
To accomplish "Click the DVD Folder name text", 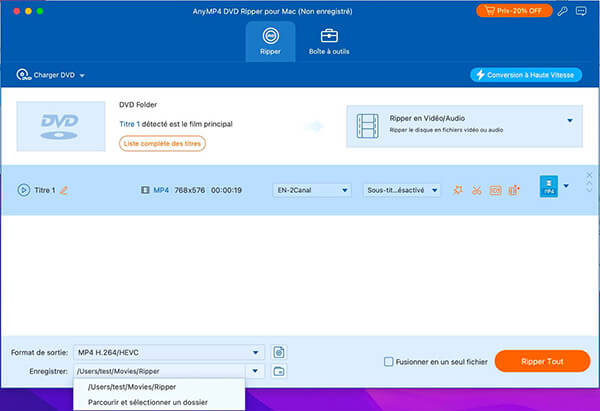I will 138,104.
